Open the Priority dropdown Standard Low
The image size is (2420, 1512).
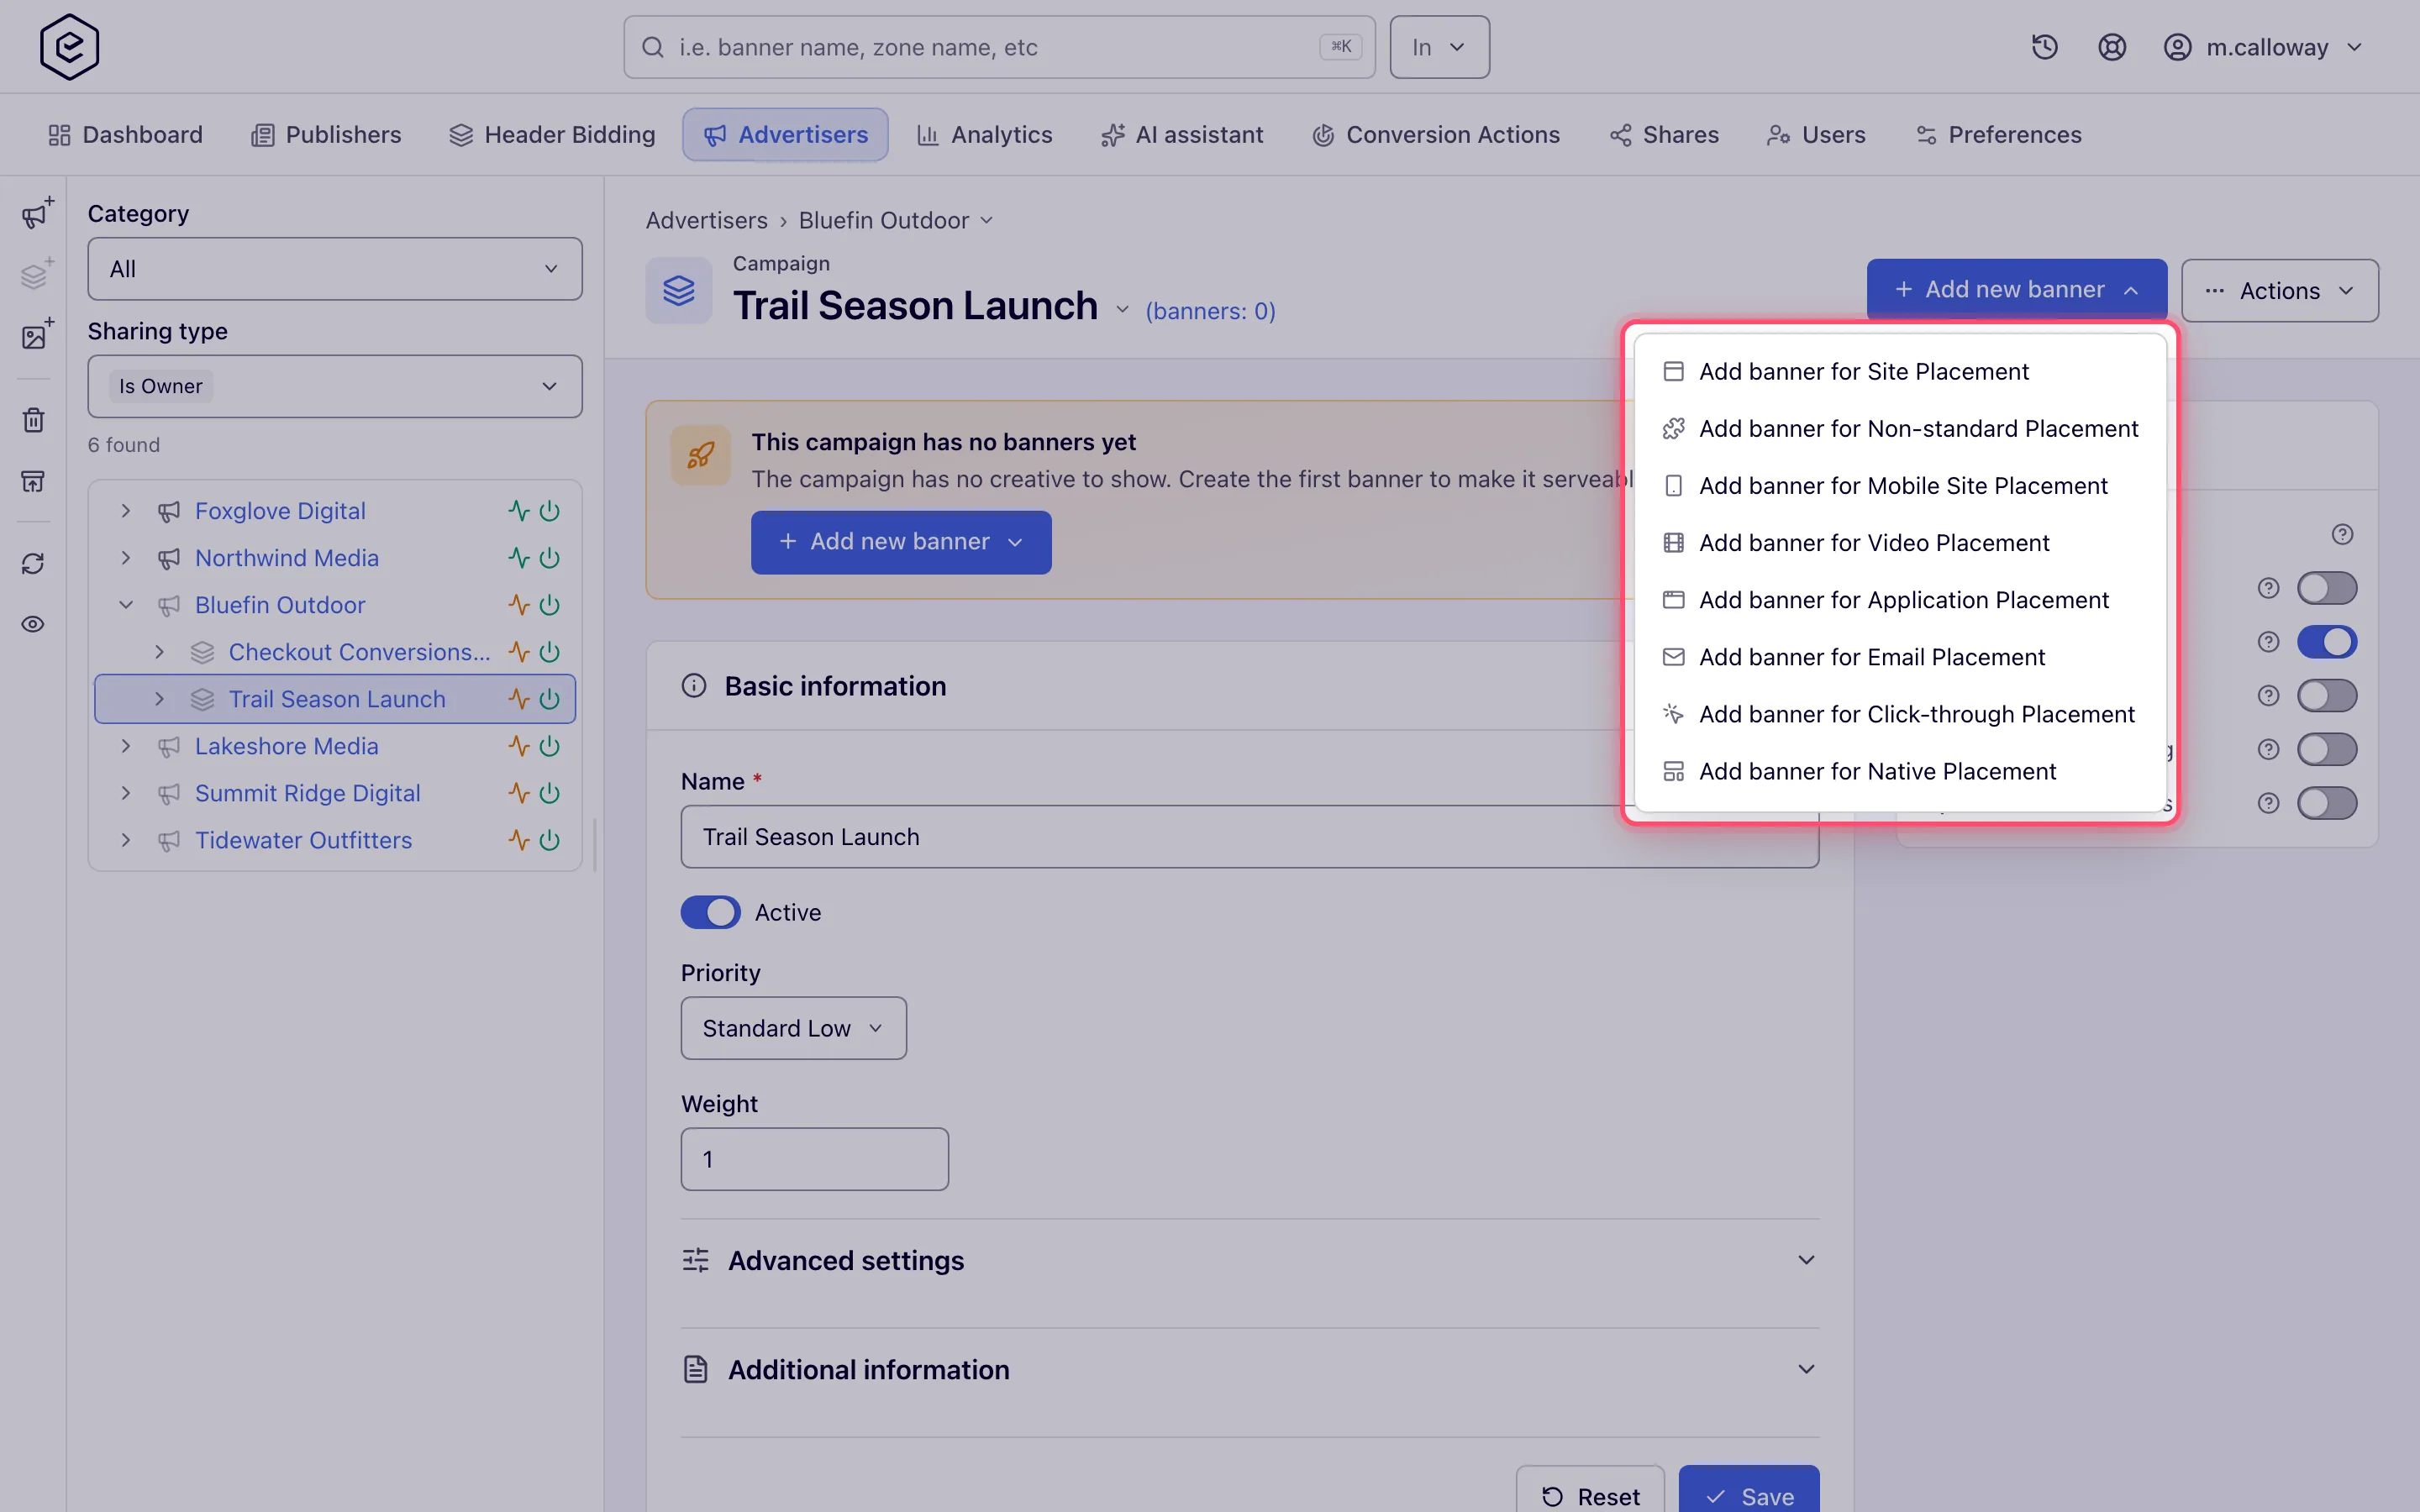(x=793, y=1028)
